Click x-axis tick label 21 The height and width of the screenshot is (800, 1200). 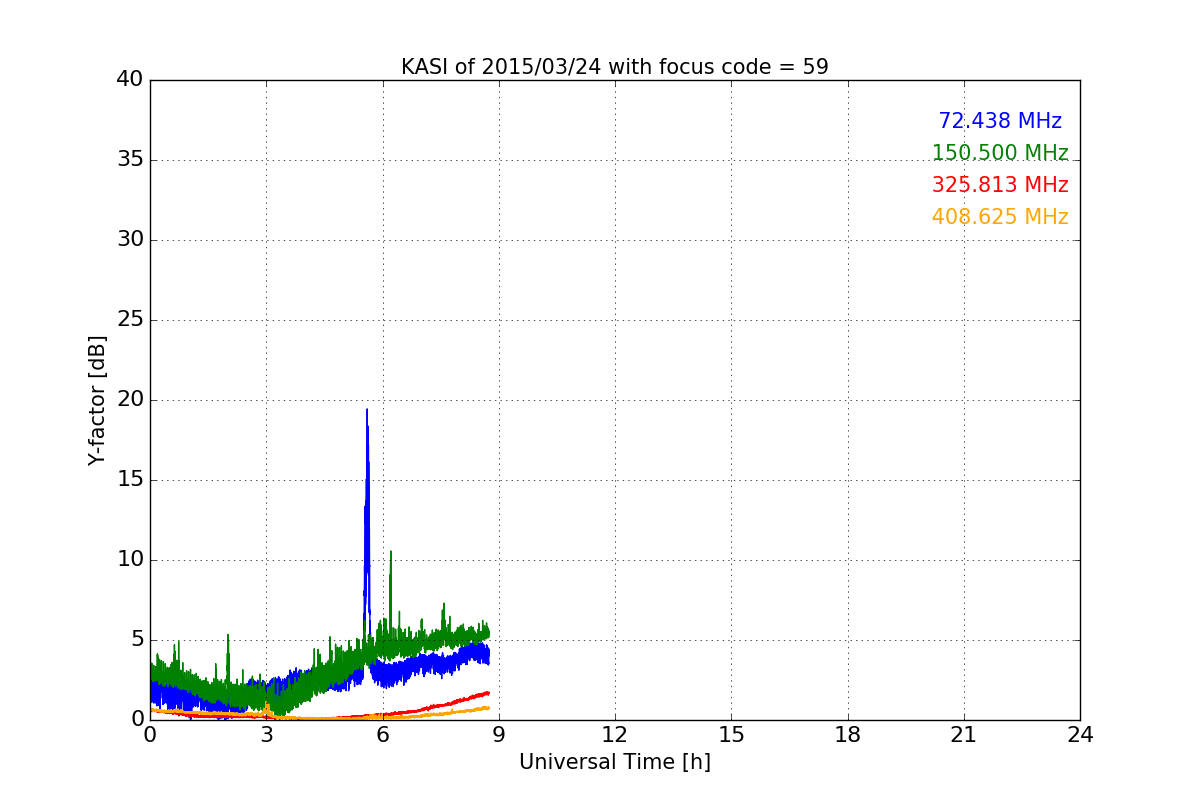click(964, 735)
